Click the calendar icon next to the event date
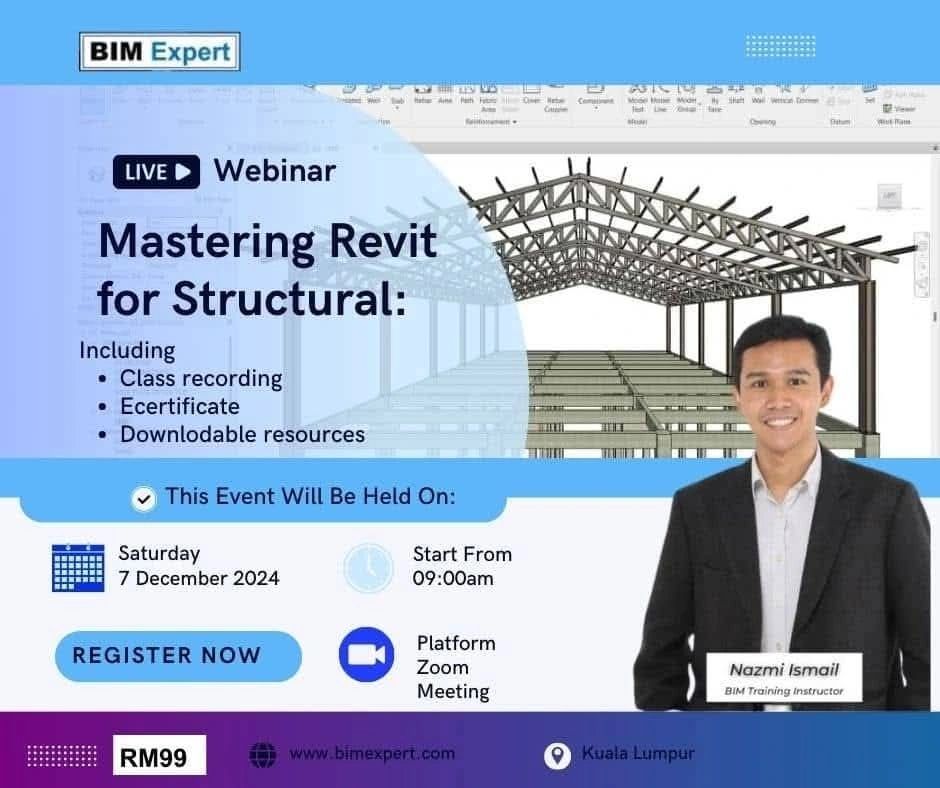940x788 pixels. click(x=76, y=567)
